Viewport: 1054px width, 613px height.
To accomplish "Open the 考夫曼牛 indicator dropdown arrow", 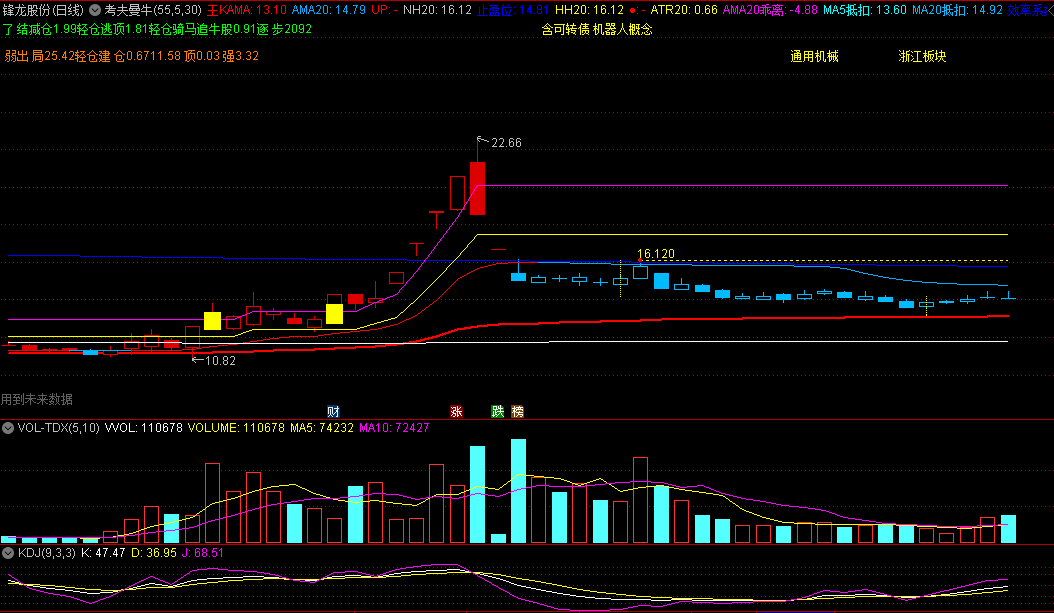I will click(x=95, y=10).
